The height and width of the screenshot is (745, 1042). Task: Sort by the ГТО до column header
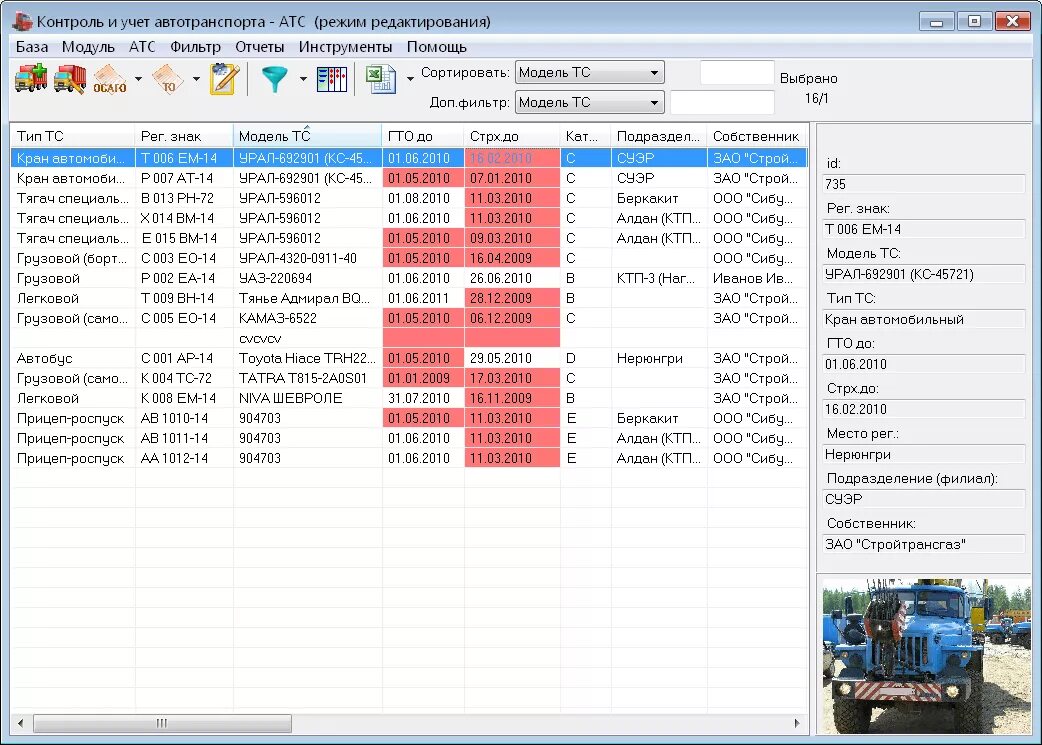click(x=423, y=136)
